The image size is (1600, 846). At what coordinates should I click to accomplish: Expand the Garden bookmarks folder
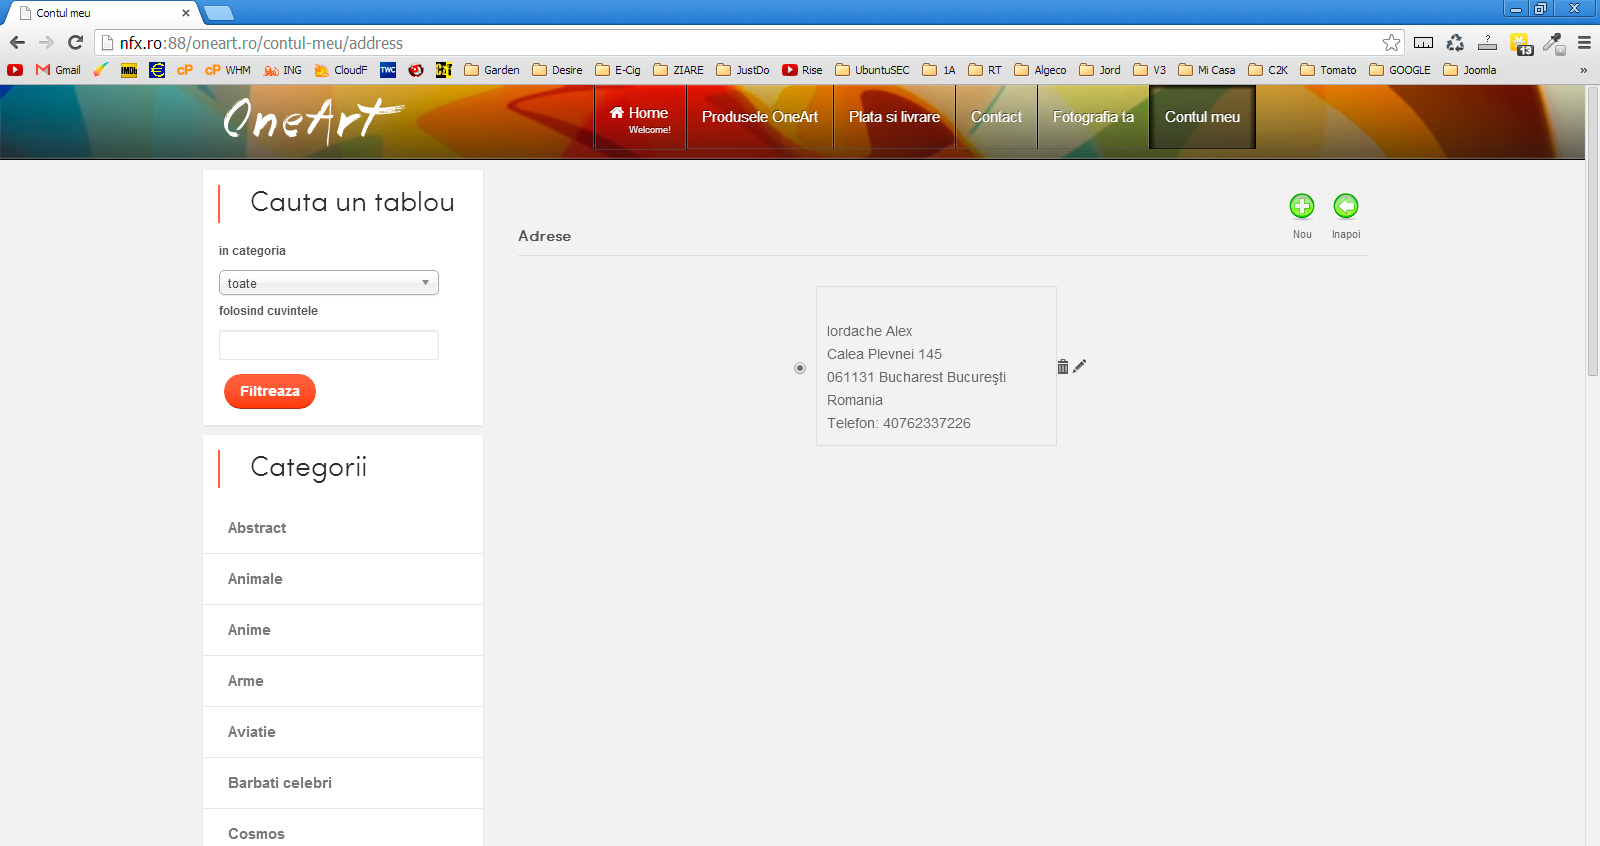click(x=492, y=70)
